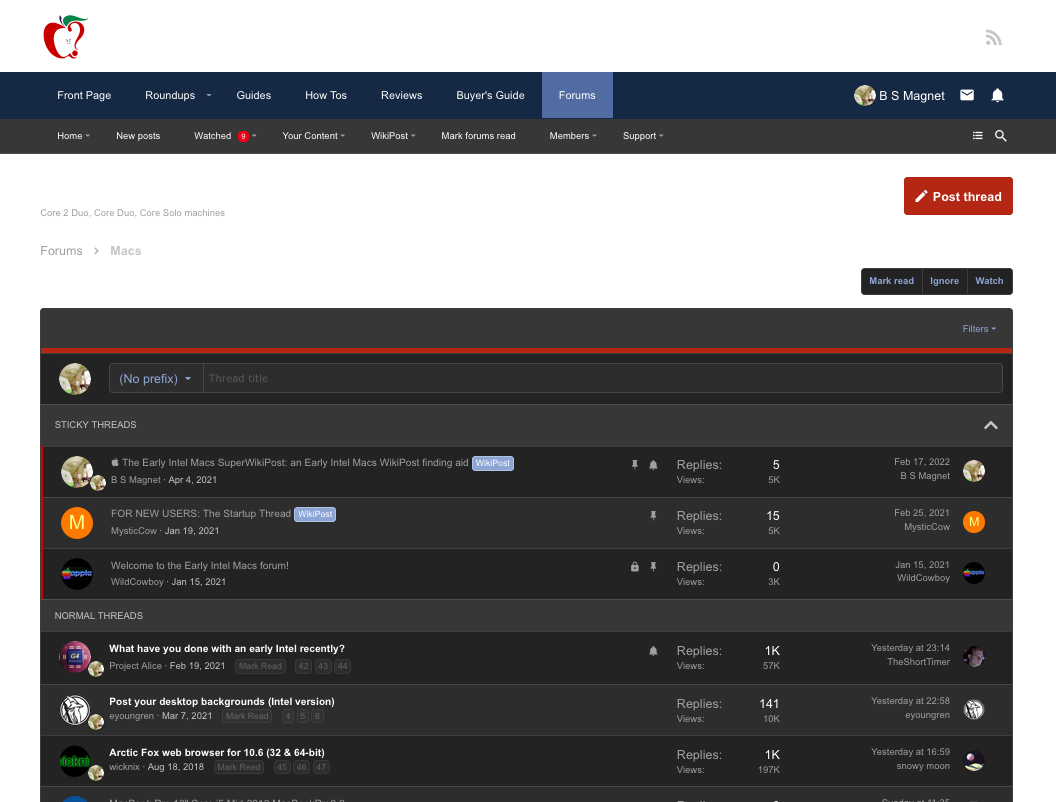
Task: Open Arctic Fox web browser thread
Action: [x=217, y=752]
